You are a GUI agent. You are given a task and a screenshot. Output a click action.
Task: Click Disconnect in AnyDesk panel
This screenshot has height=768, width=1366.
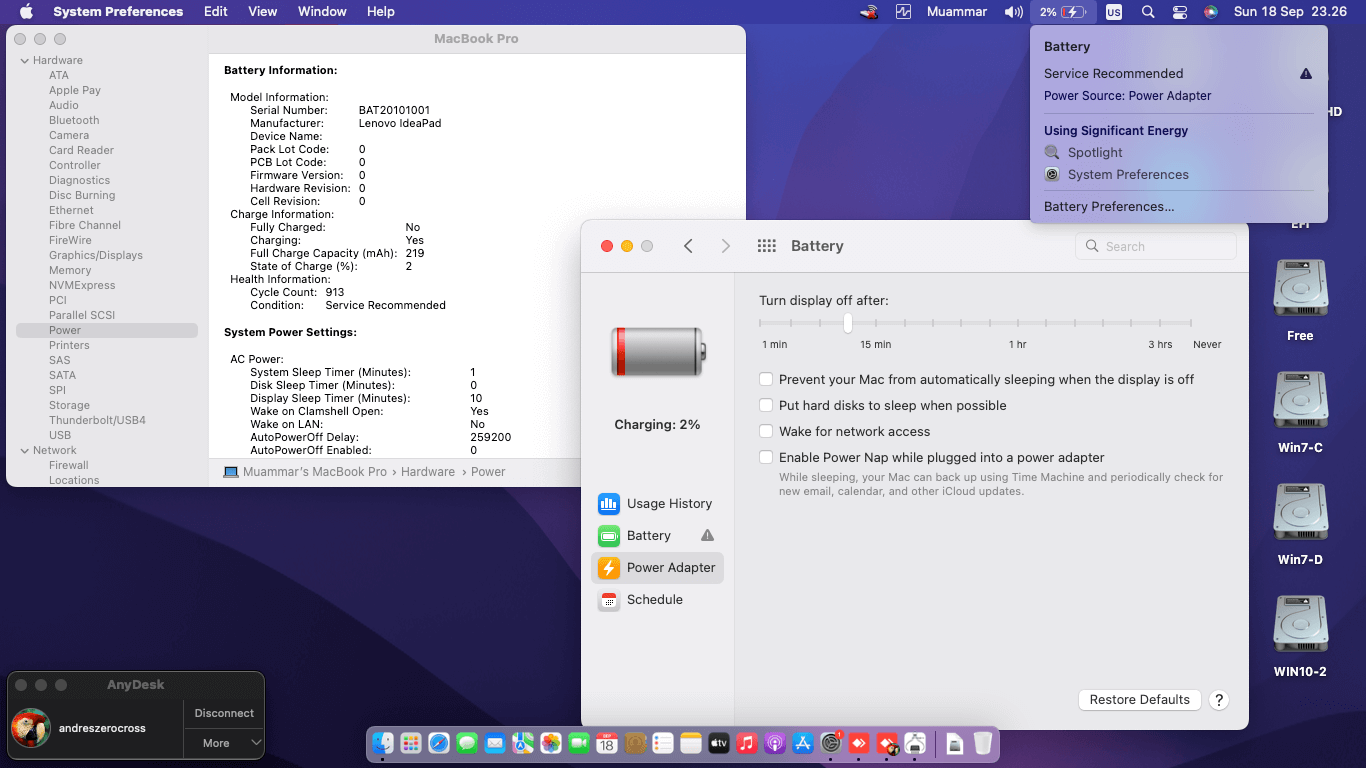(224, 713)
